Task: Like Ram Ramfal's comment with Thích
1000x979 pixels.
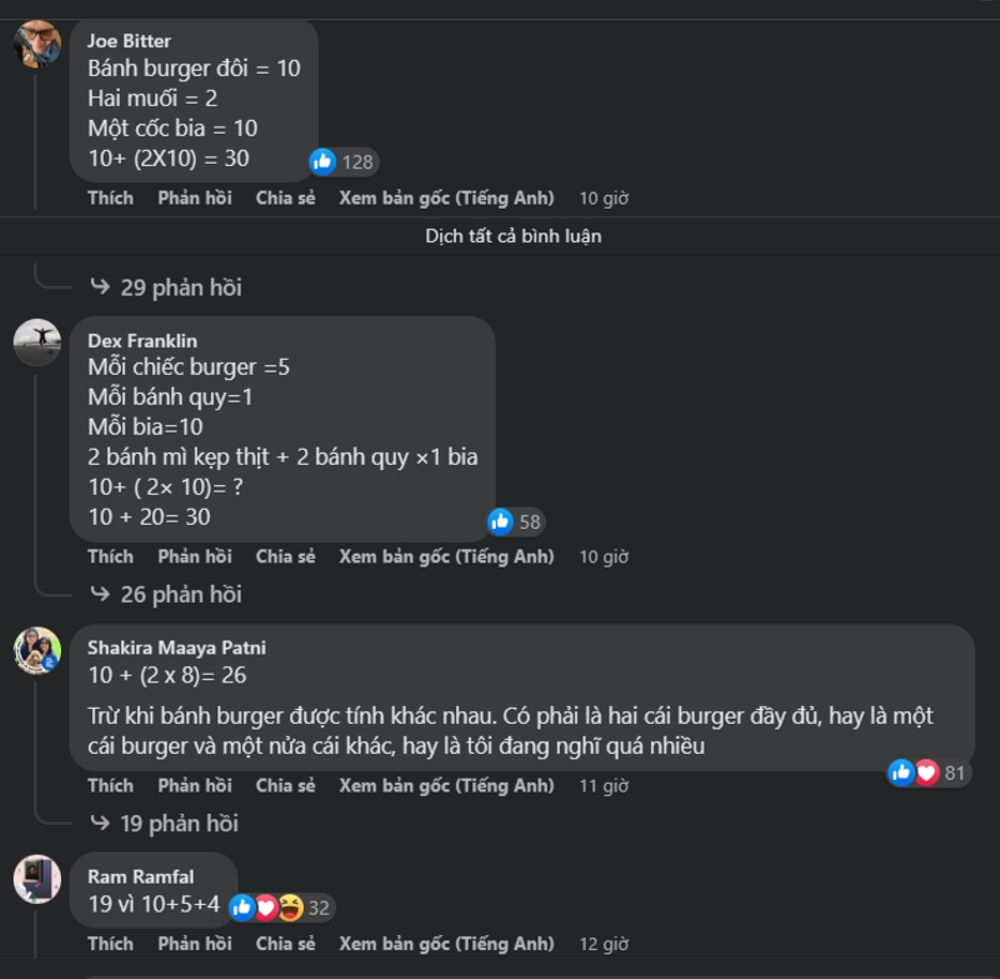Action: pyautogui.click(x=110, y=944)
